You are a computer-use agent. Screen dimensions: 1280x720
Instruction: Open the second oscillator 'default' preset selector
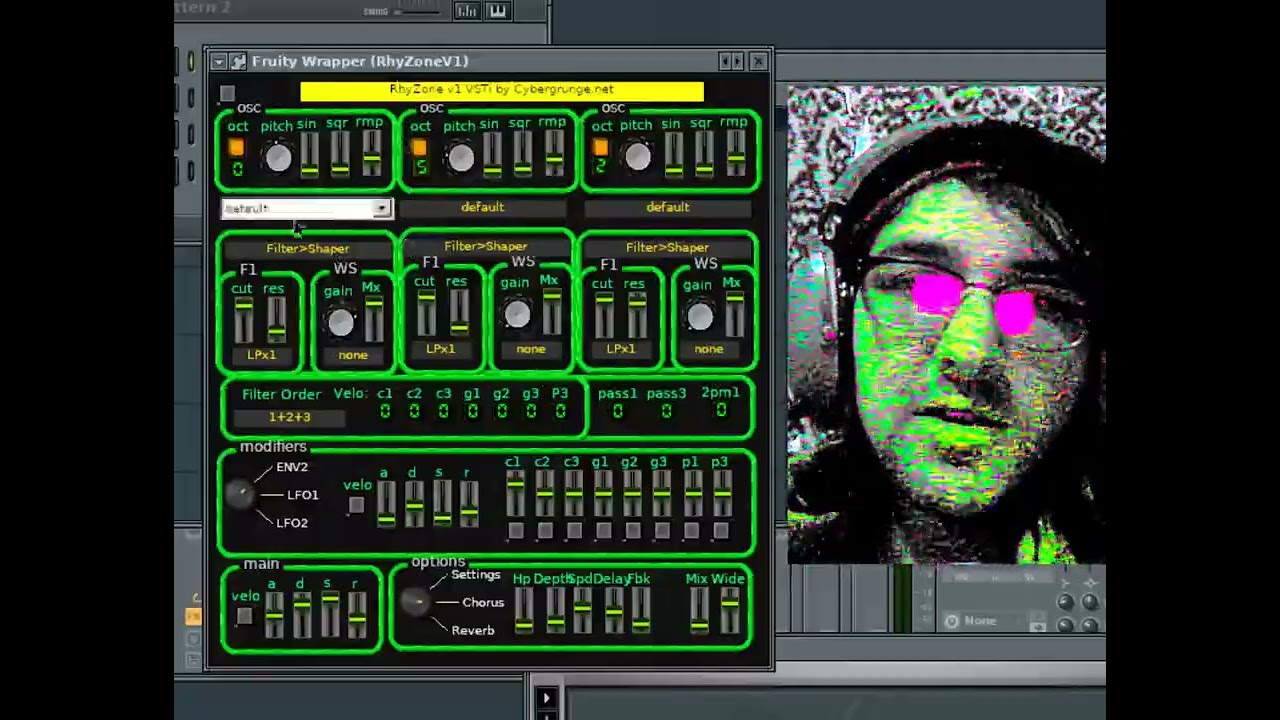(x=483, y=207)
